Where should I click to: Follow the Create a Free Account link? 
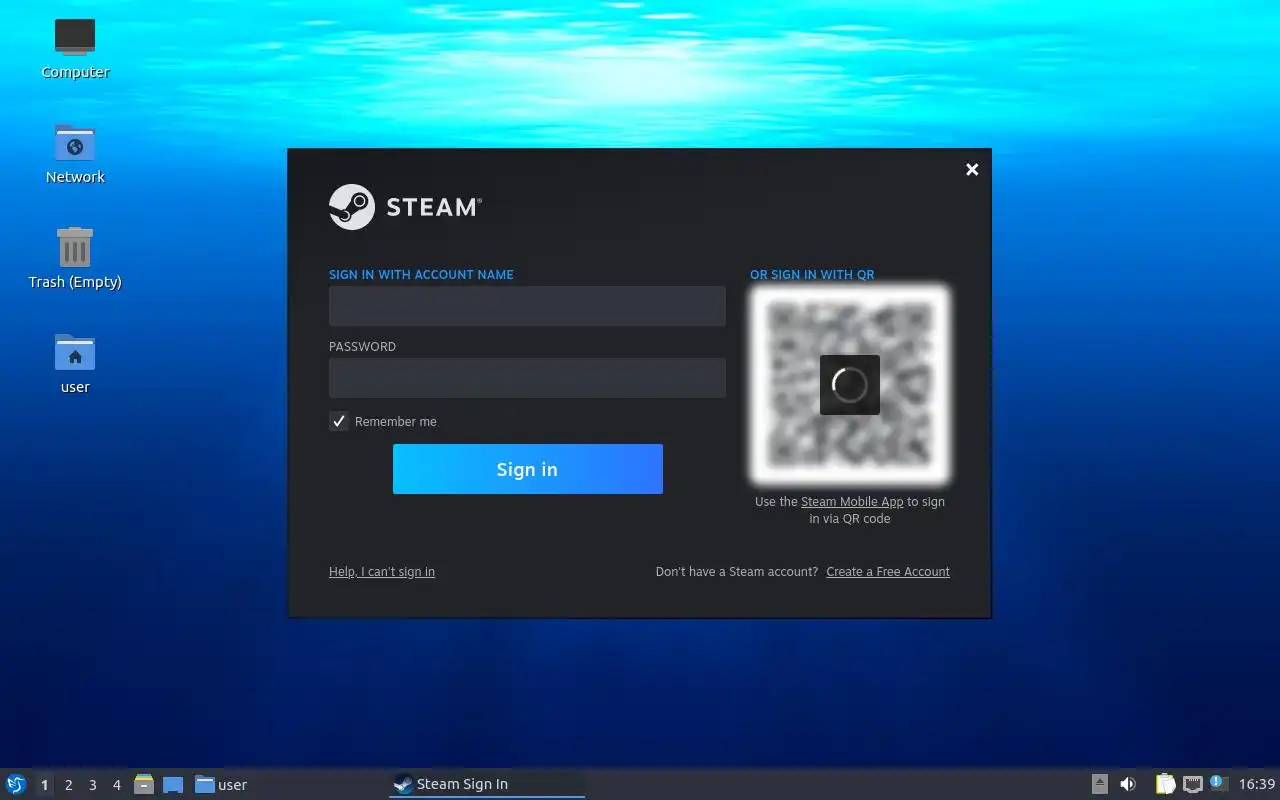(x=888, y=572)
